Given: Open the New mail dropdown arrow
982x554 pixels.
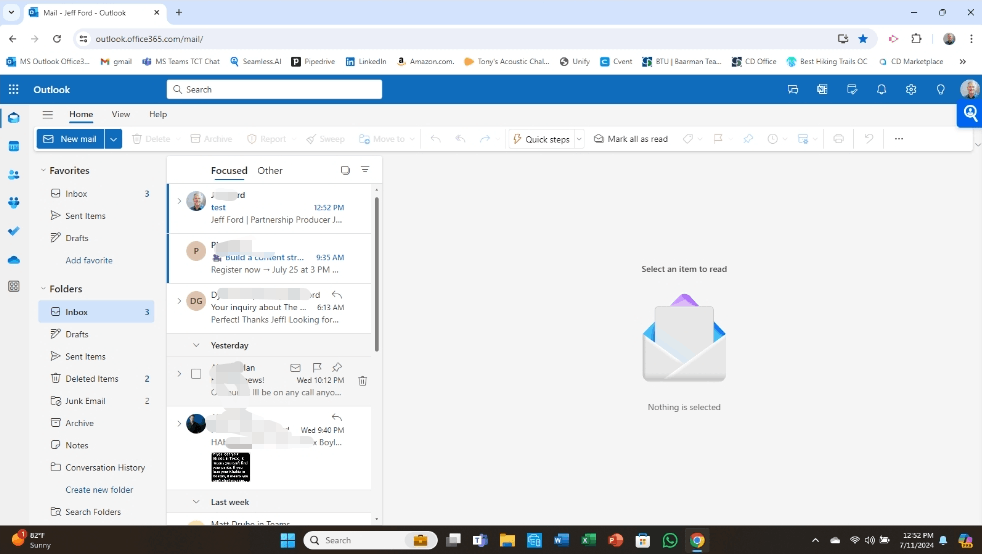Looking at the screenshot, I should (x=113, y=139).
